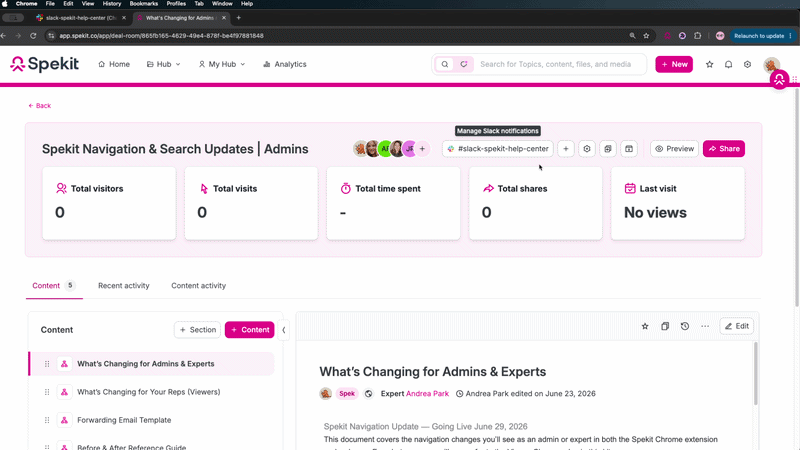Screen dimensions: 800x450
Task: Focus the Search for Topics input
Action: pyautogui.click(x=555, y=64)
